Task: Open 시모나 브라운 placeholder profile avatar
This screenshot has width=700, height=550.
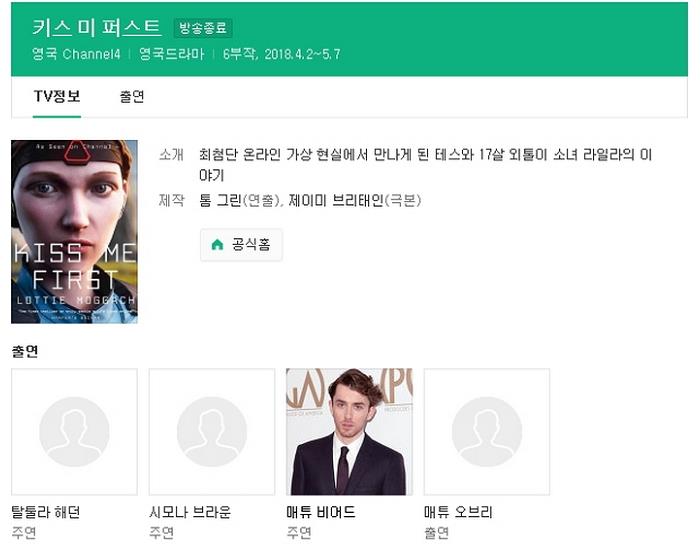Action: coord(212,431)
